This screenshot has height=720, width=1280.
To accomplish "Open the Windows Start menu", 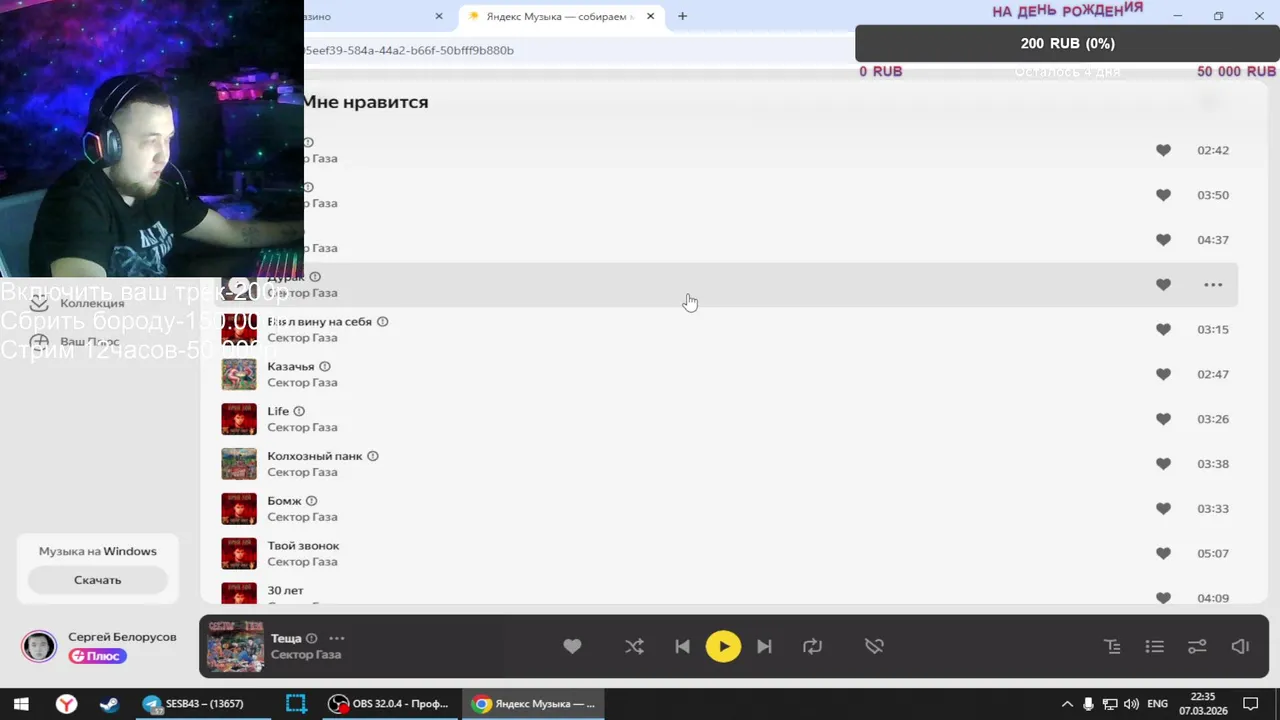I will click(x=21, y=704).
